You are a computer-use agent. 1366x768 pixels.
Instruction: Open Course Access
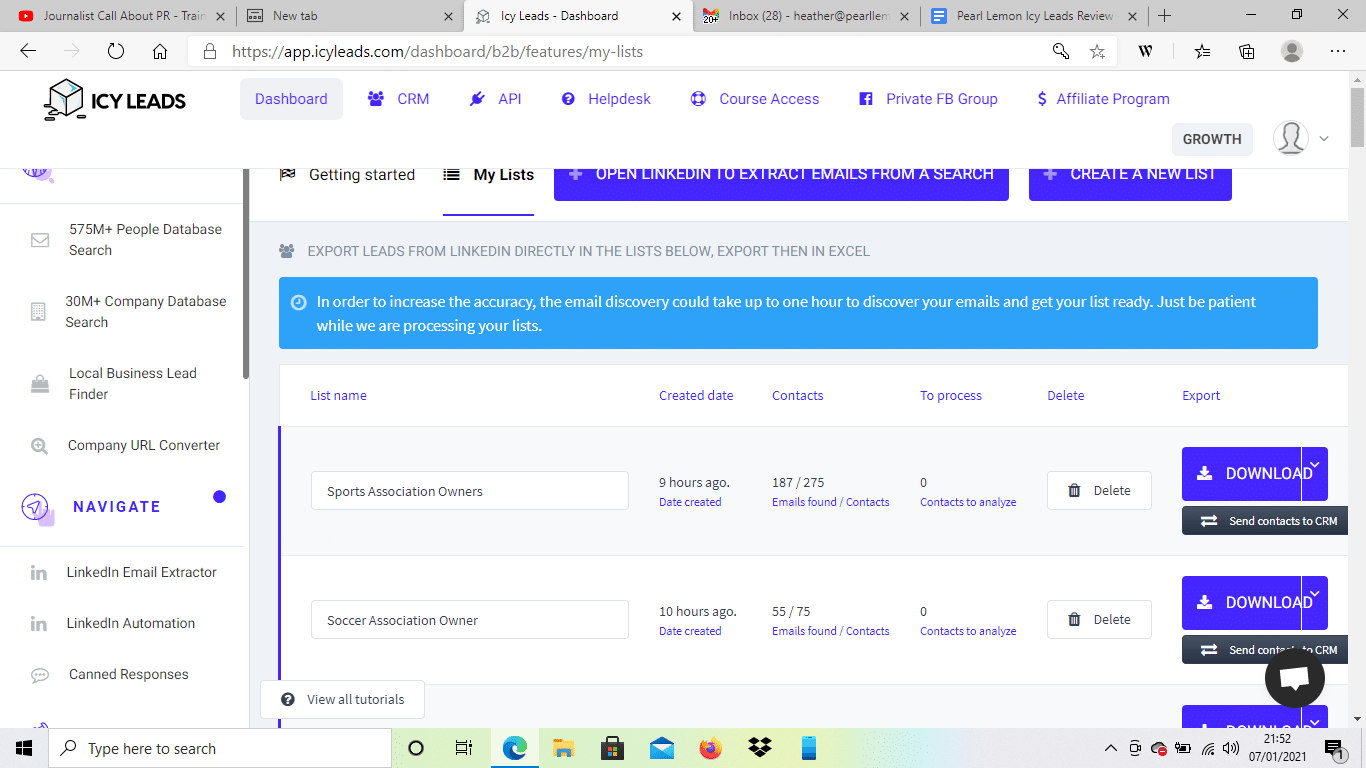755,99
